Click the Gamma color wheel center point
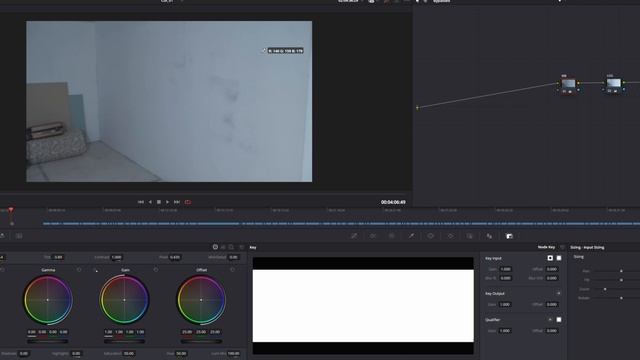Viewport: 640px width, 360px height. click(x=48, y=300)
